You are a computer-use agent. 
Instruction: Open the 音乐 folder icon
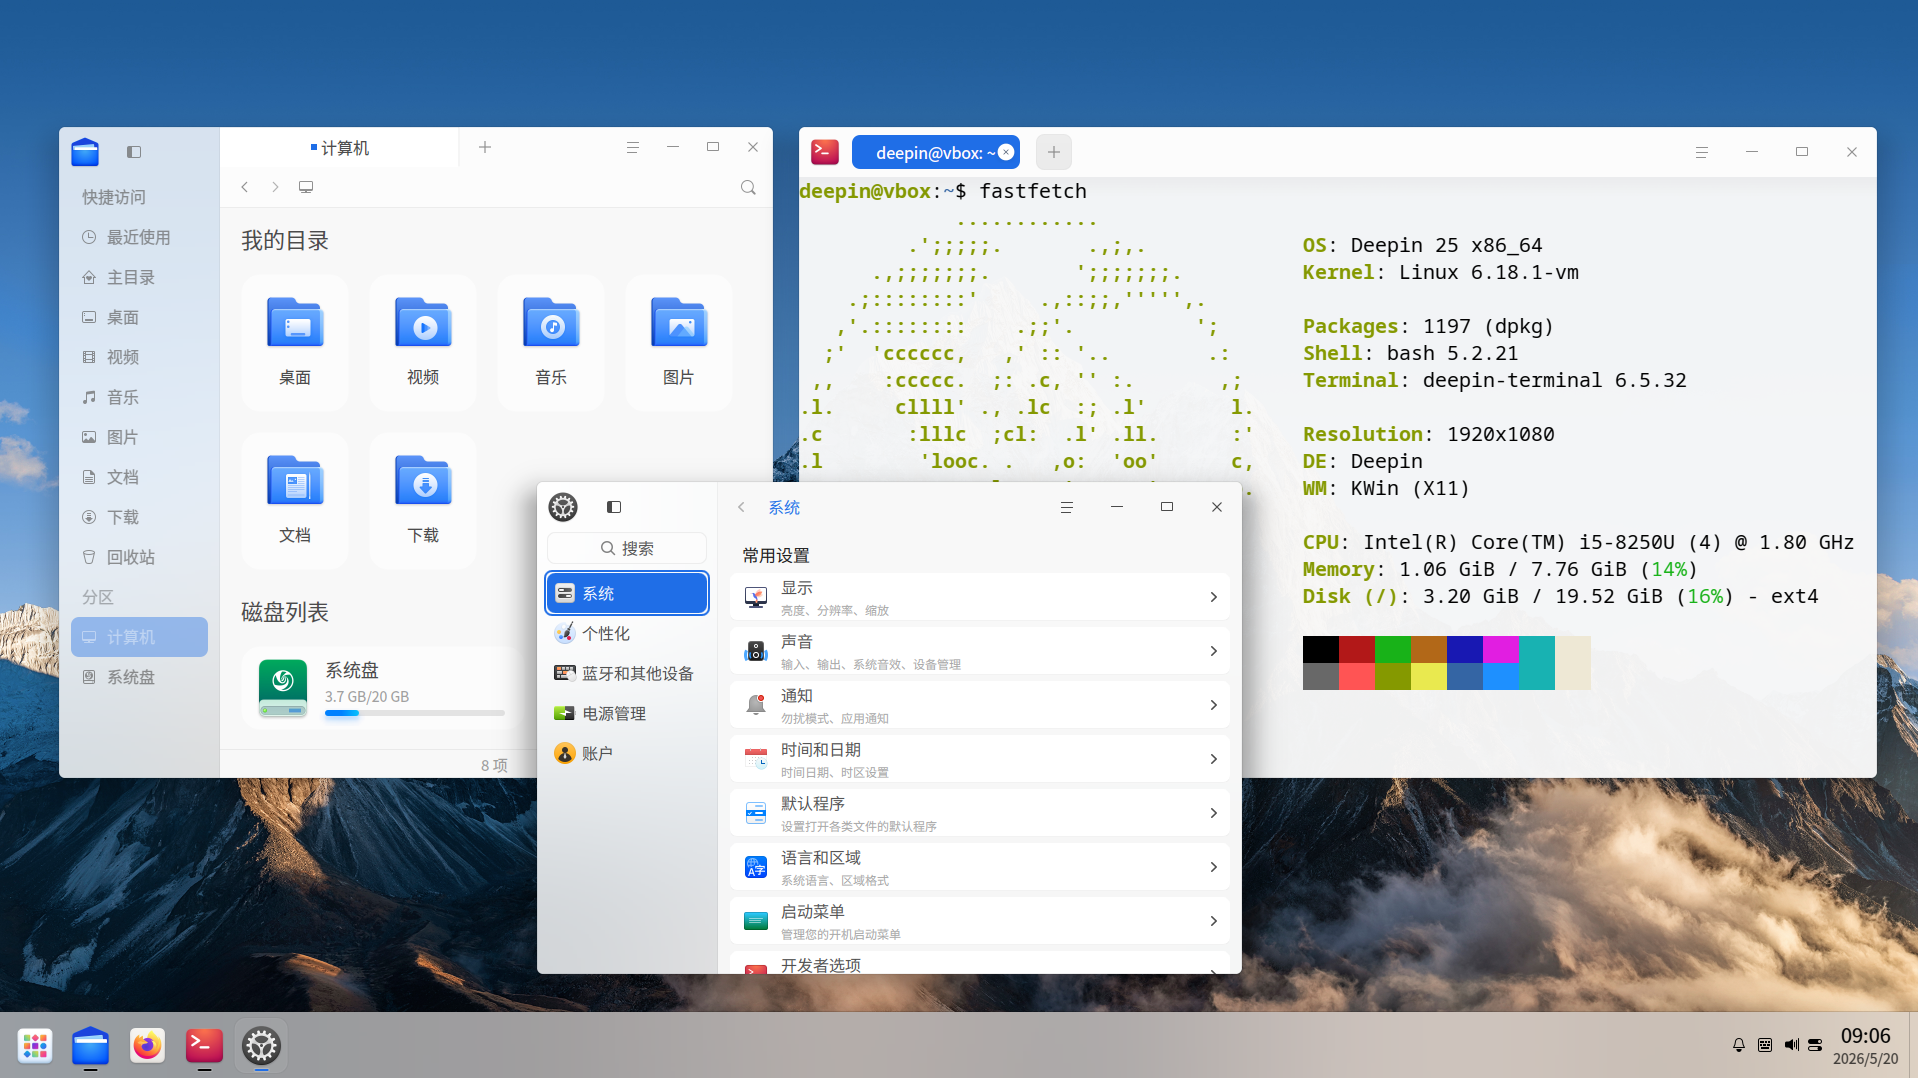(551, 343)
